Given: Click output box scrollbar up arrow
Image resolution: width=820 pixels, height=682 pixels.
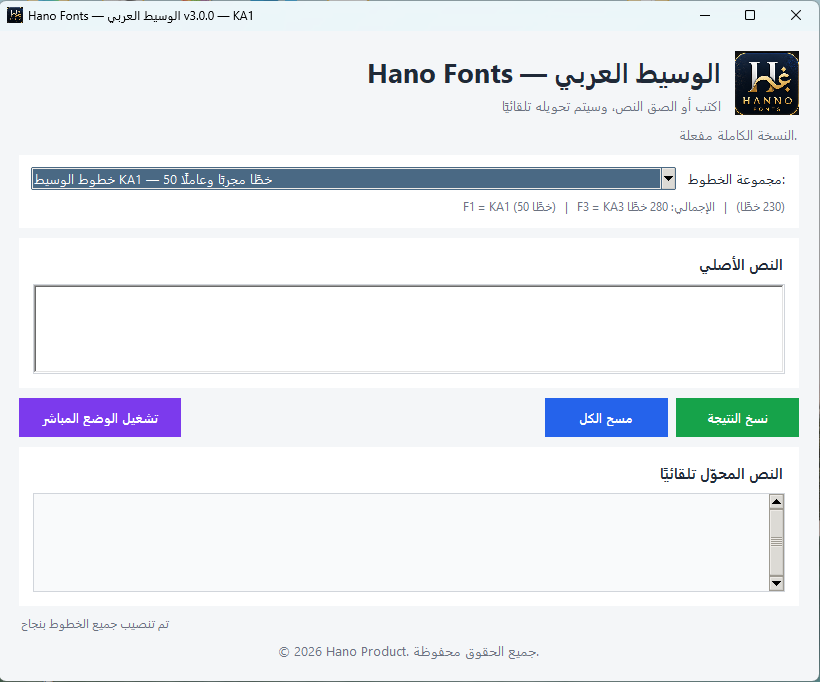Looking at the screenshot, I should [777, 502].
